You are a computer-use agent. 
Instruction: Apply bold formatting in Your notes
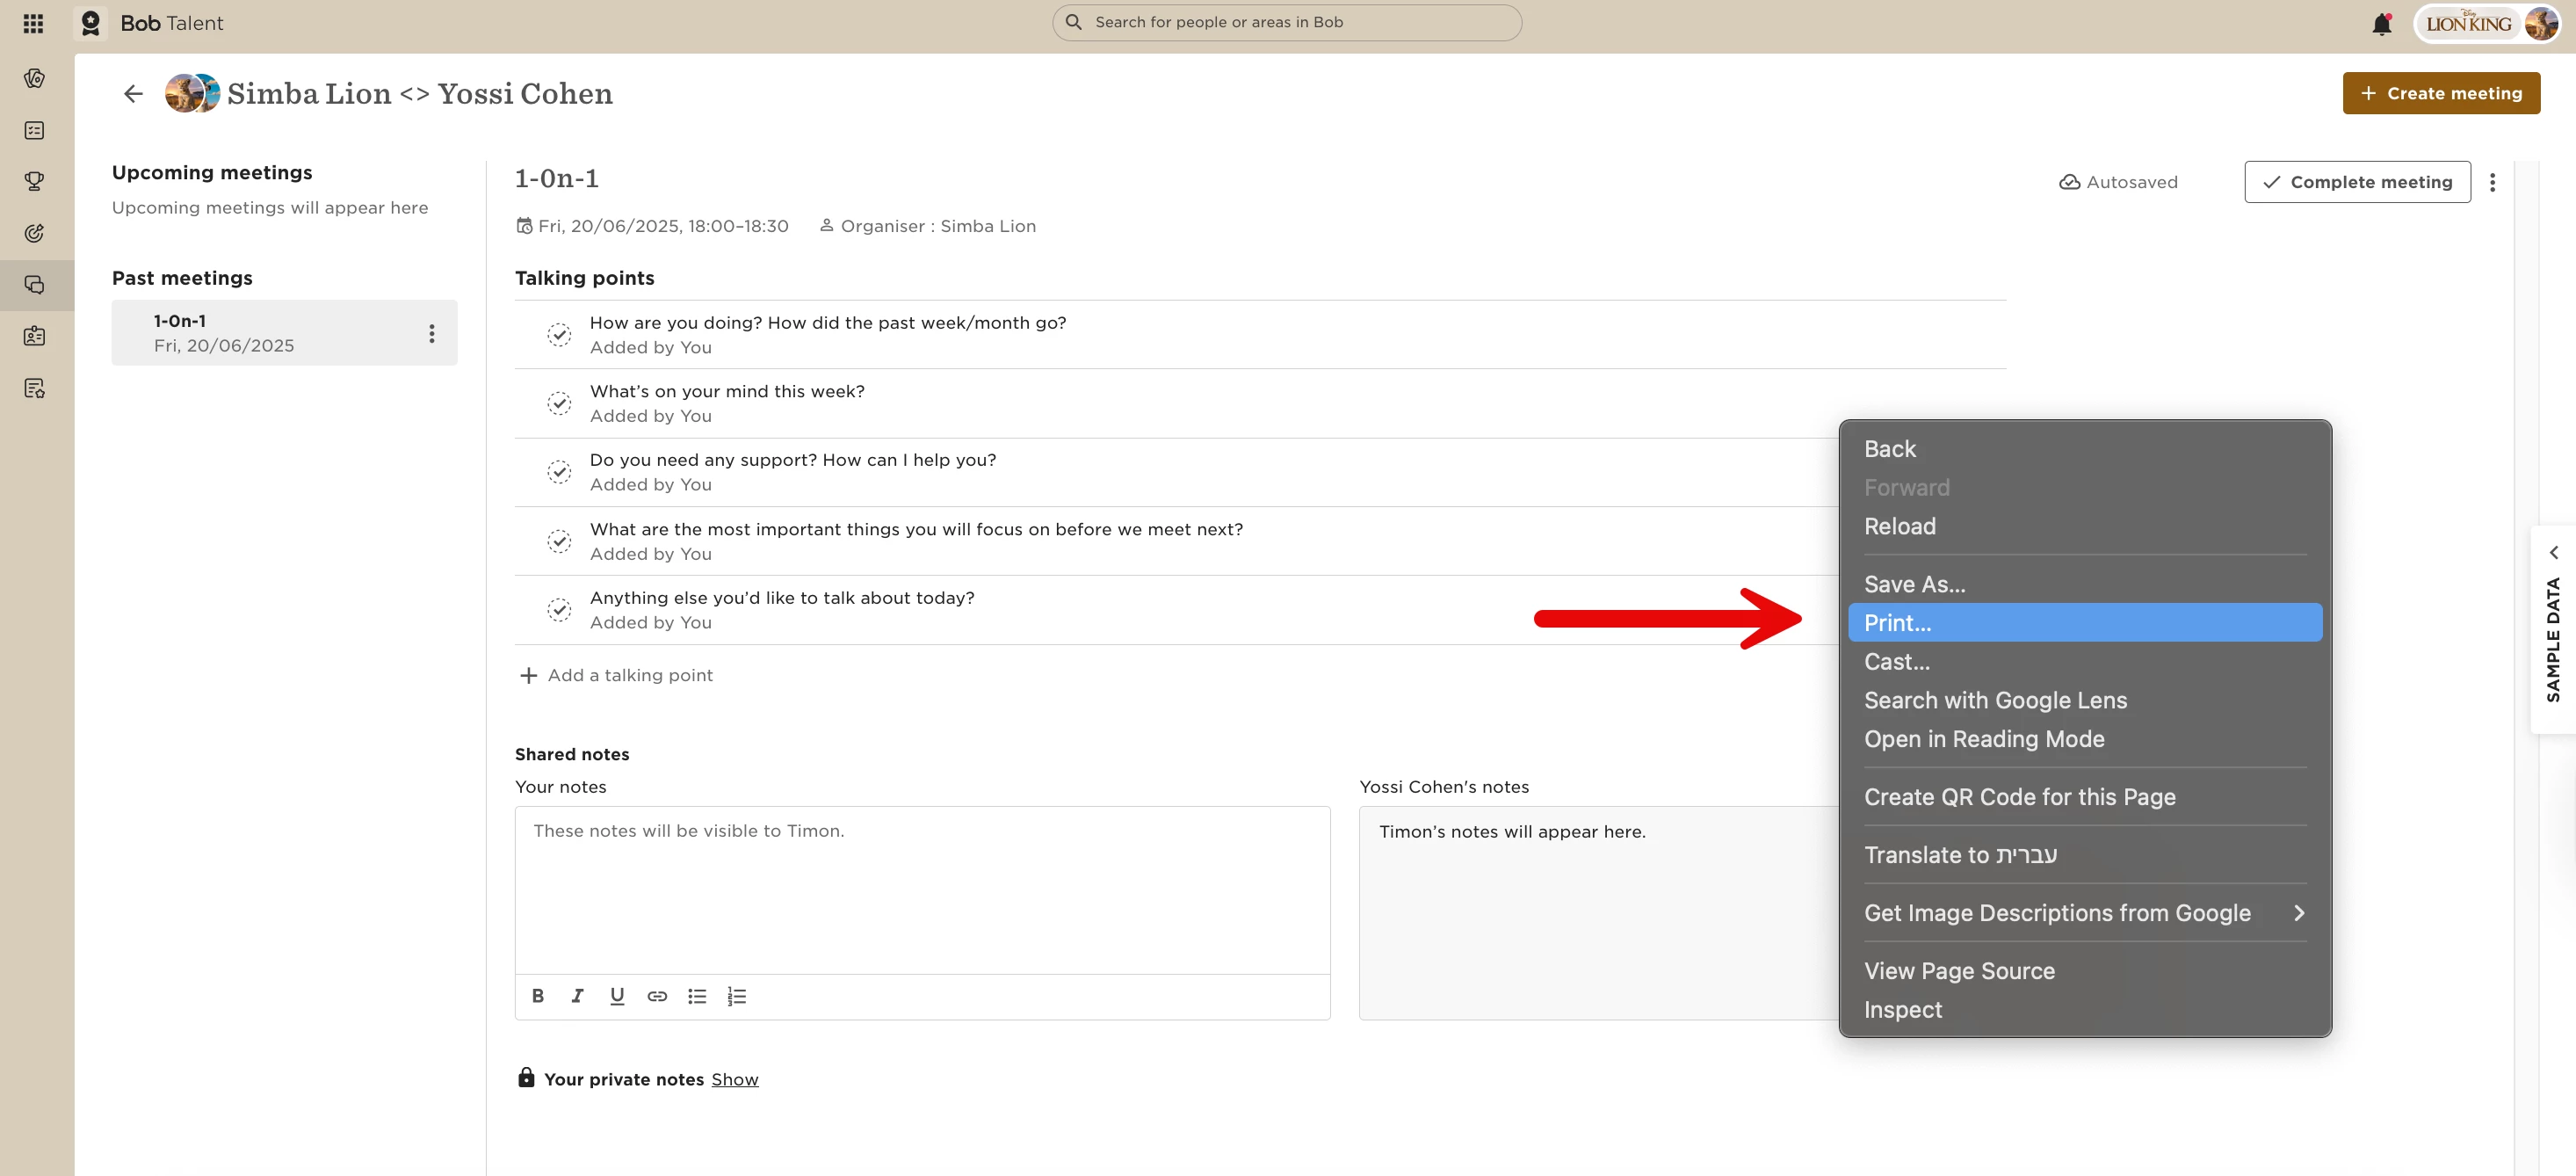(538, 996)
